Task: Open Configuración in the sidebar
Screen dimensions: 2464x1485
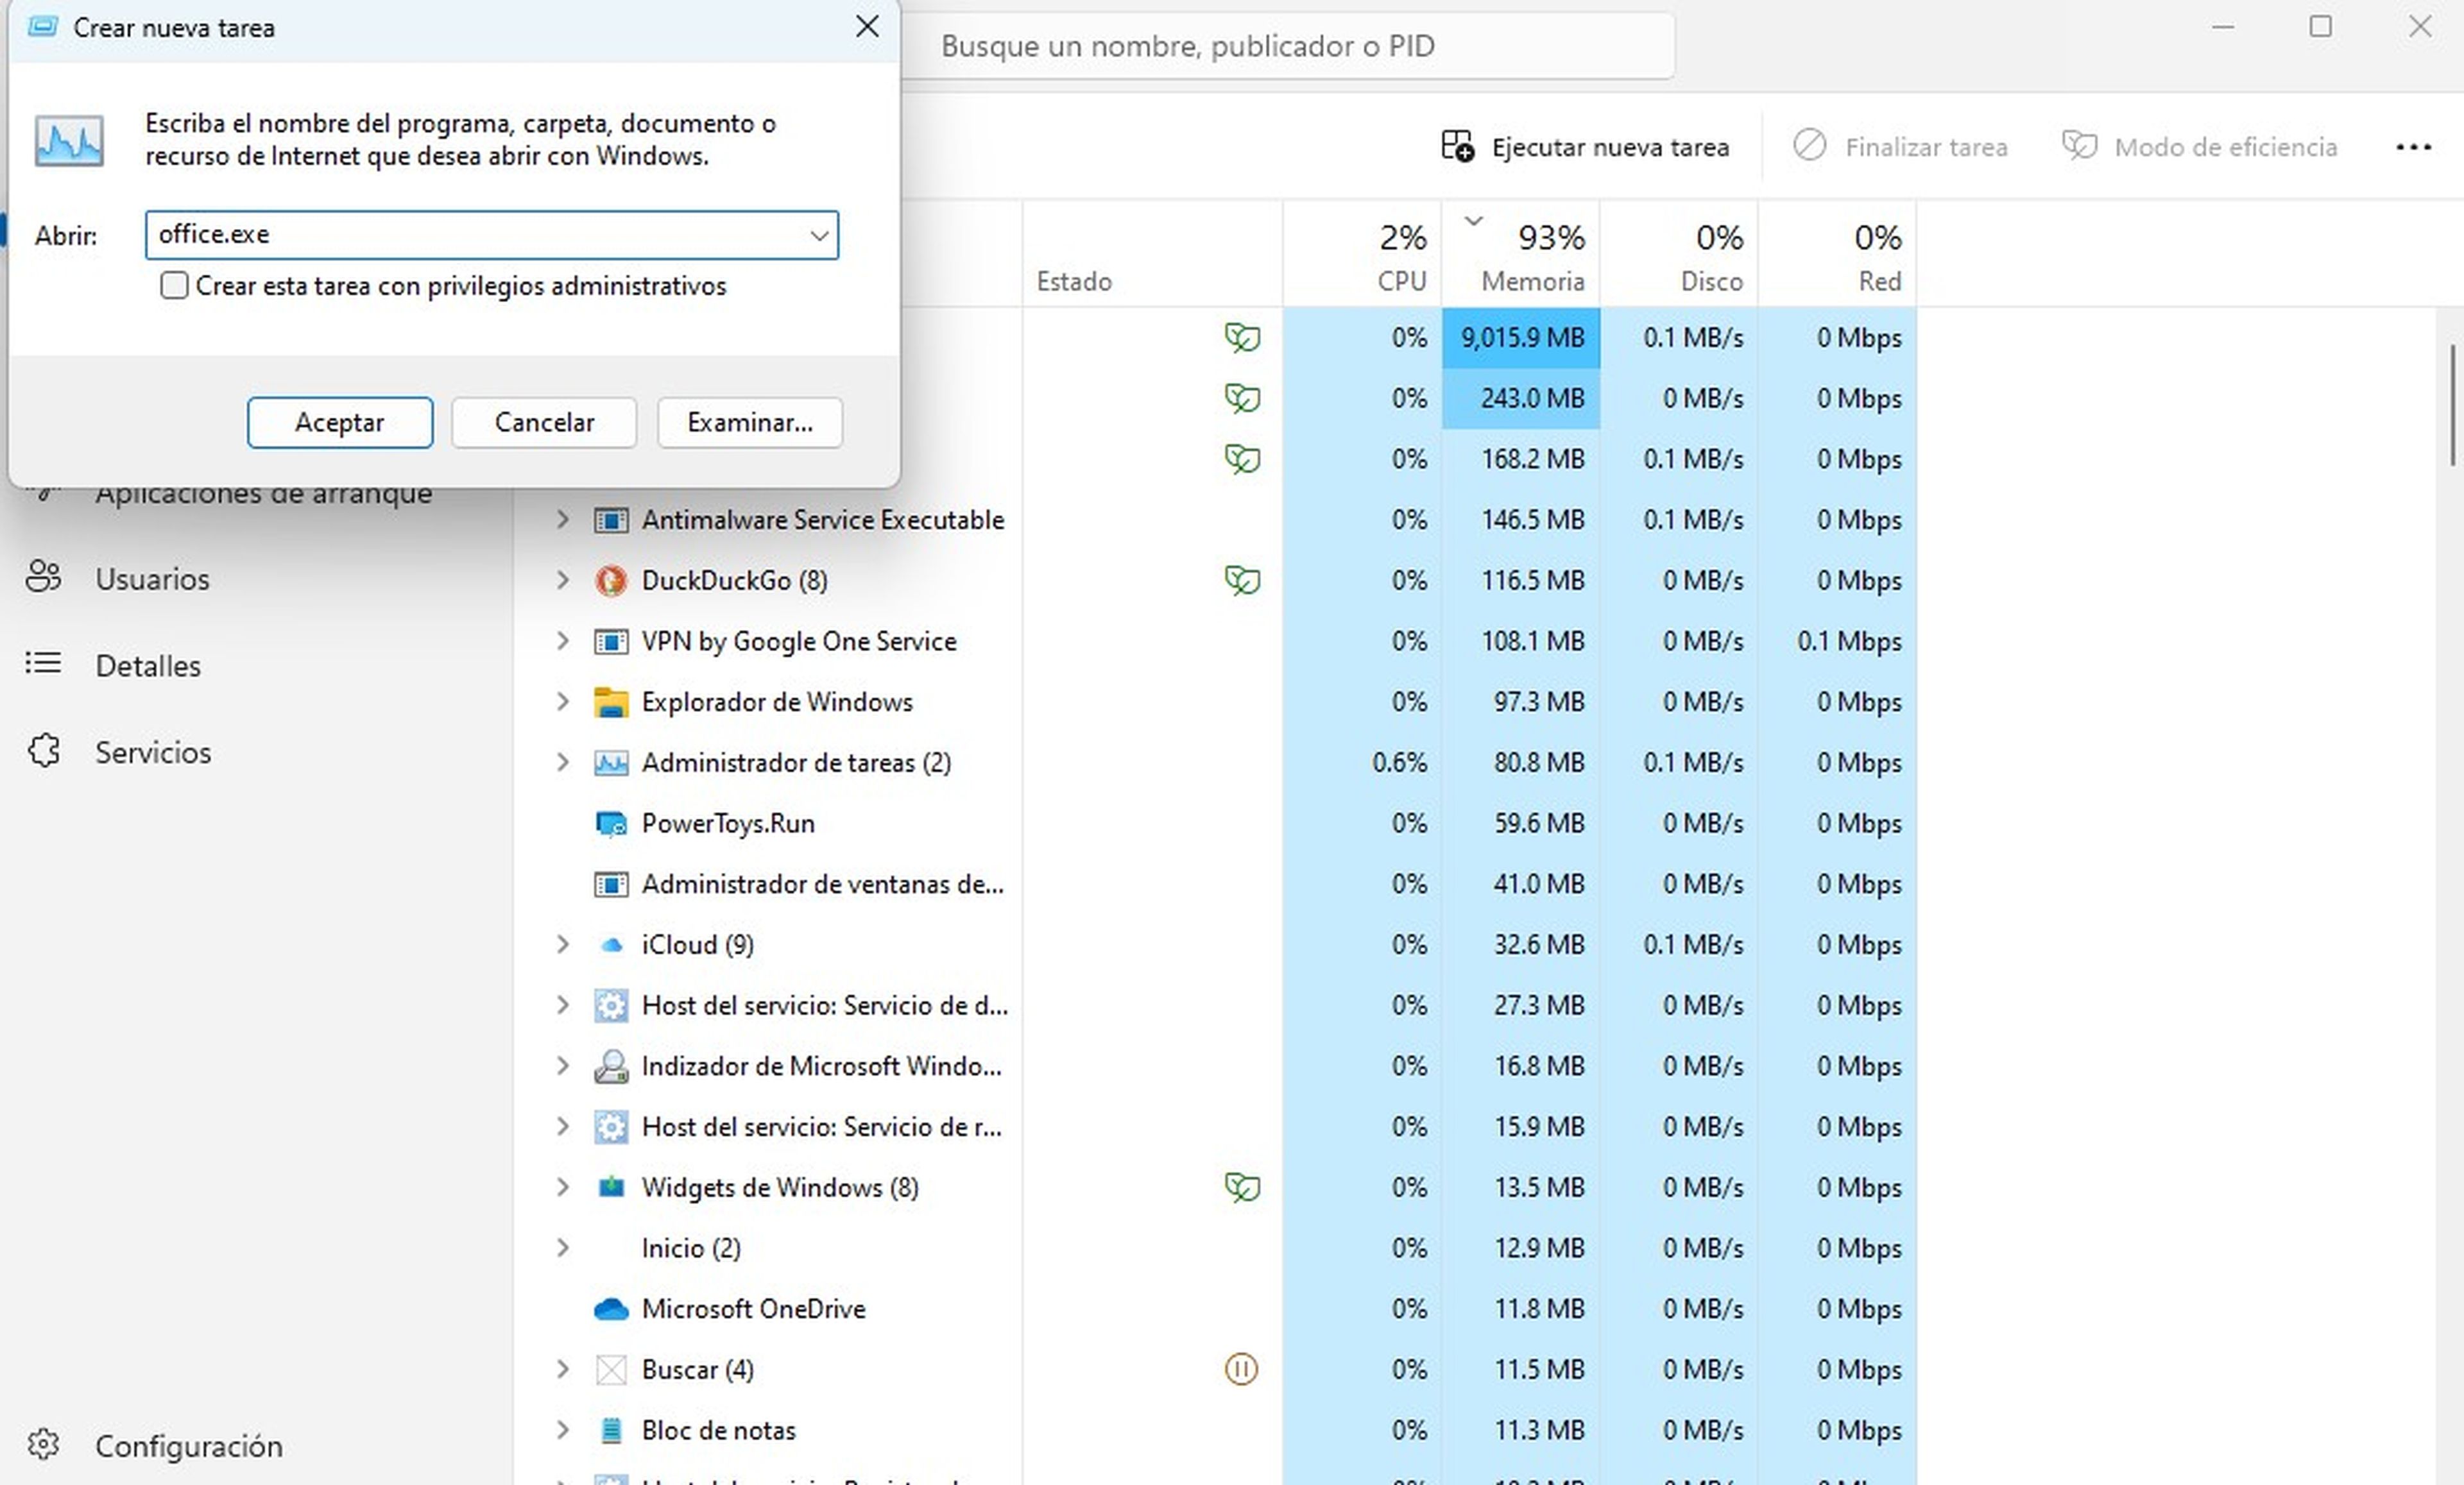Action: [x=155, y=1446]
